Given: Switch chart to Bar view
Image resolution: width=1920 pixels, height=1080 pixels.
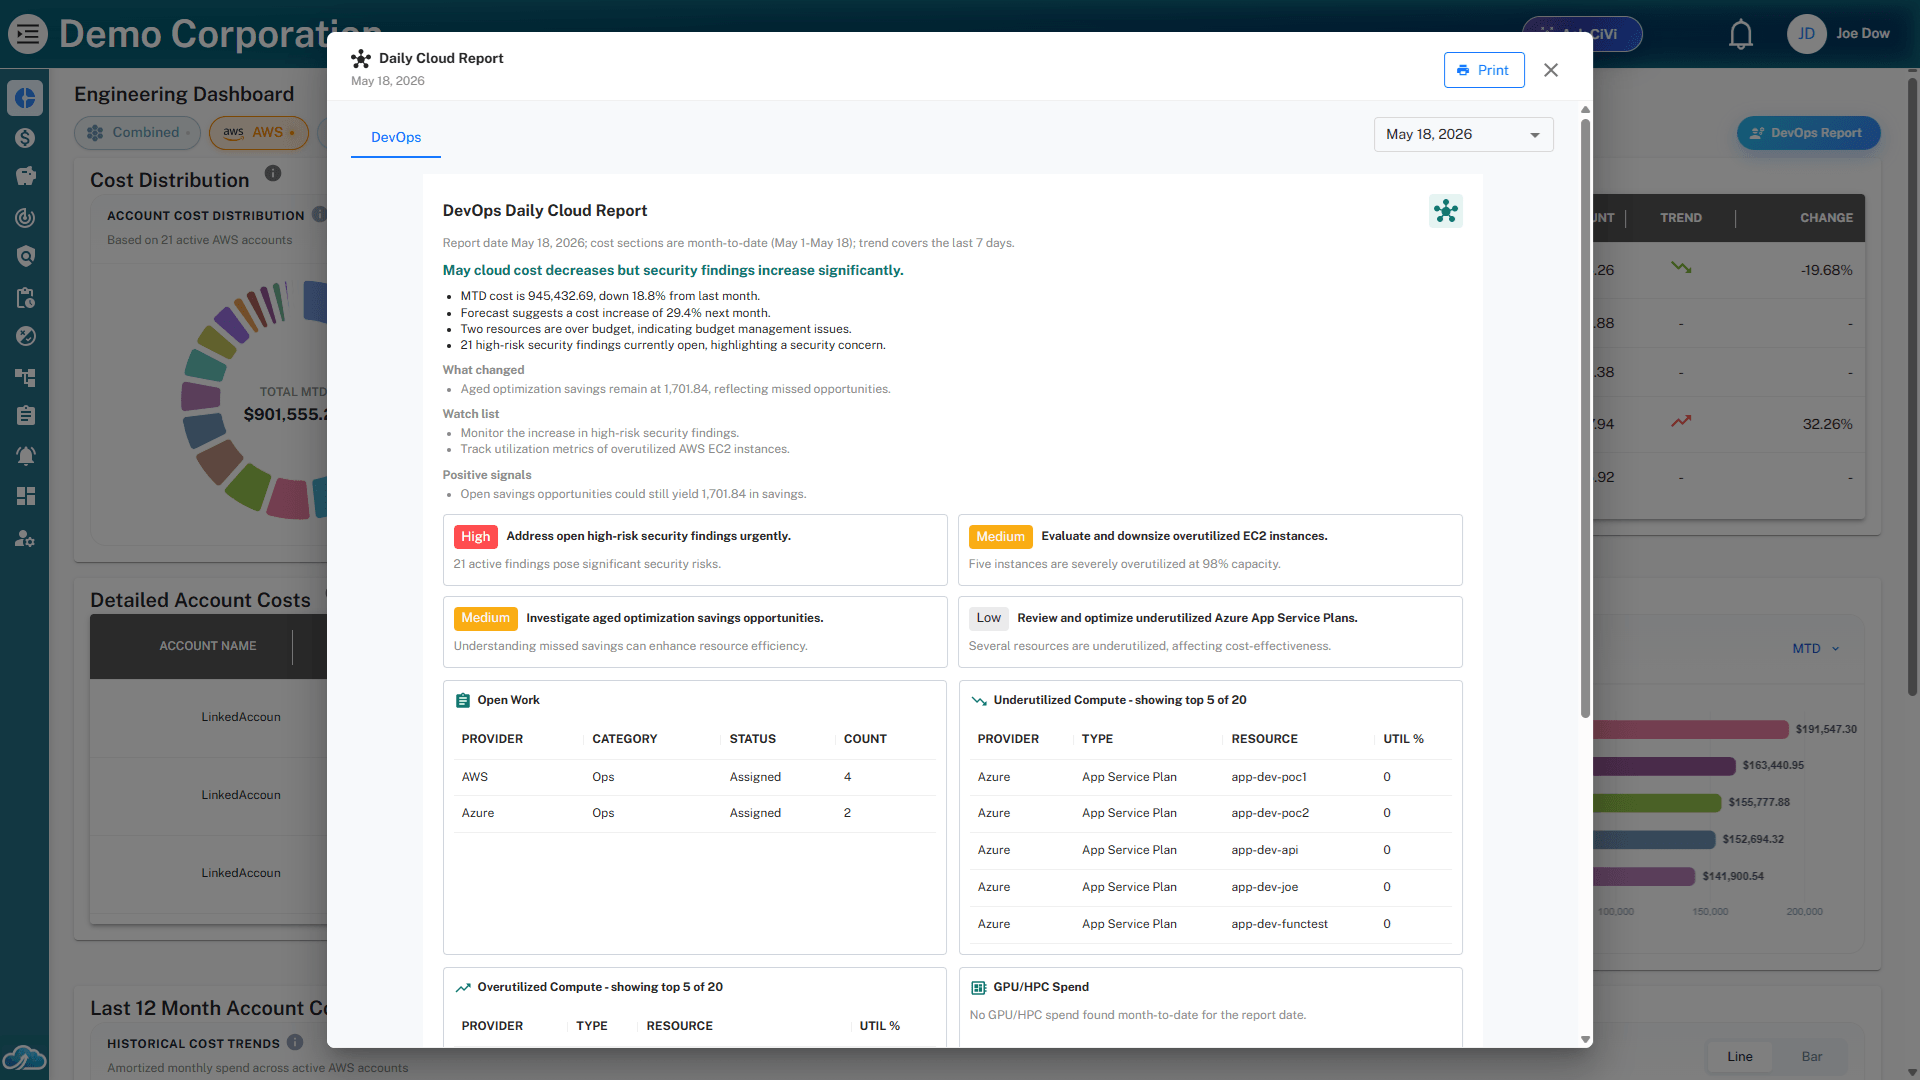Looking at the screenshot, I should click(x=1811, y=1057).
